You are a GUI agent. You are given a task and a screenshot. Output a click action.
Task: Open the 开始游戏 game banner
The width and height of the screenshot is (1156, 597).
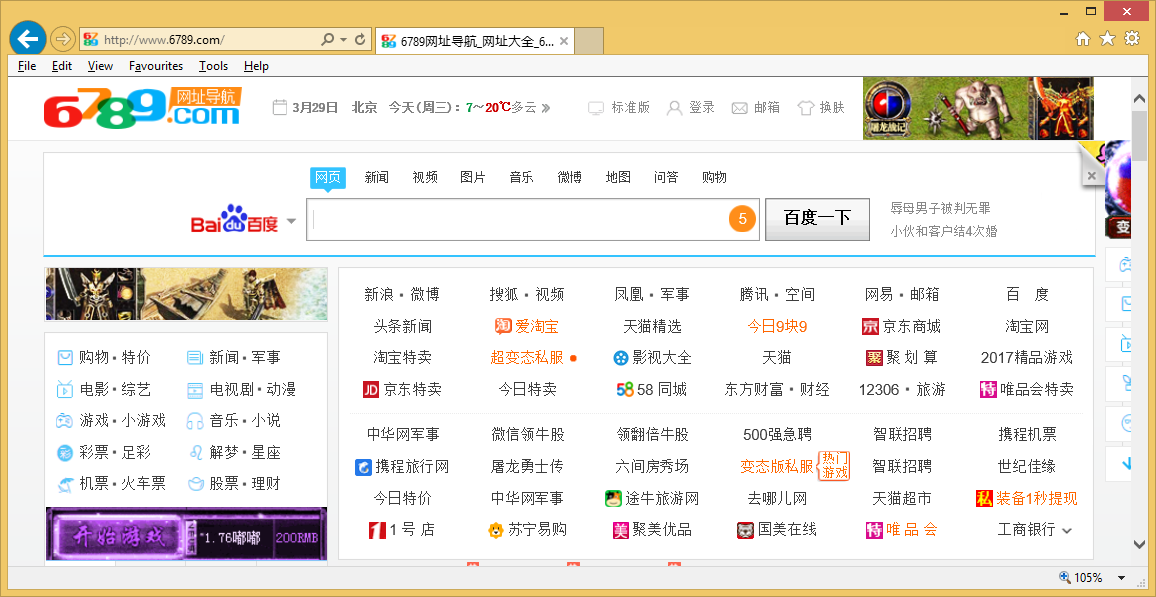tap(186, 534)
